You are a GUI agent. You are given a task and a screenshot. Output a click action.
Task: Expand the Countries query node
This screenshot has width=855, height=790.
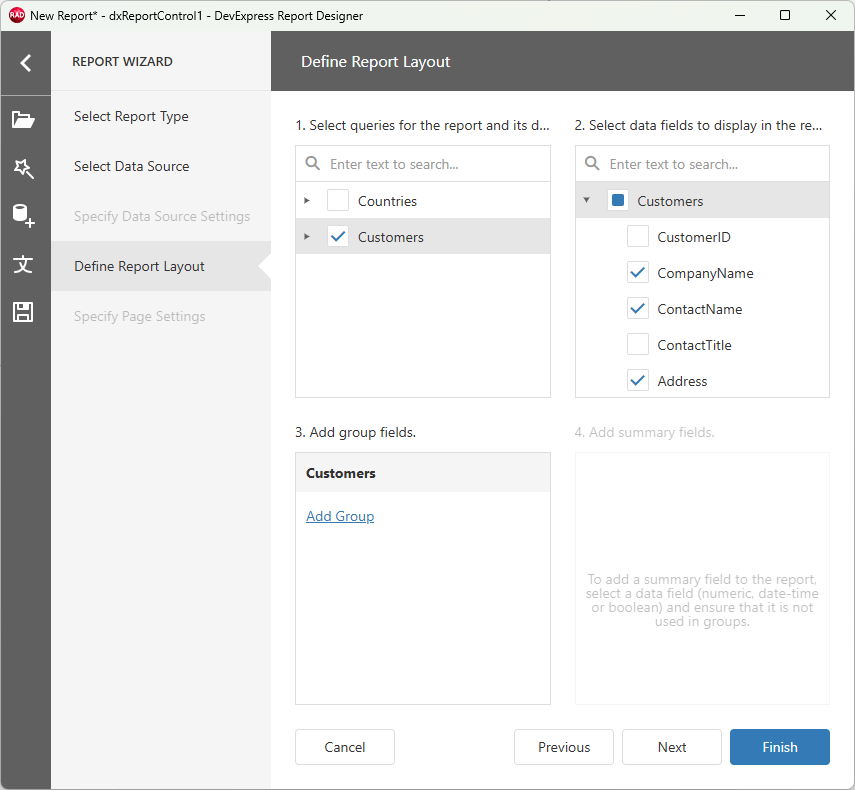tap(307, 201)
